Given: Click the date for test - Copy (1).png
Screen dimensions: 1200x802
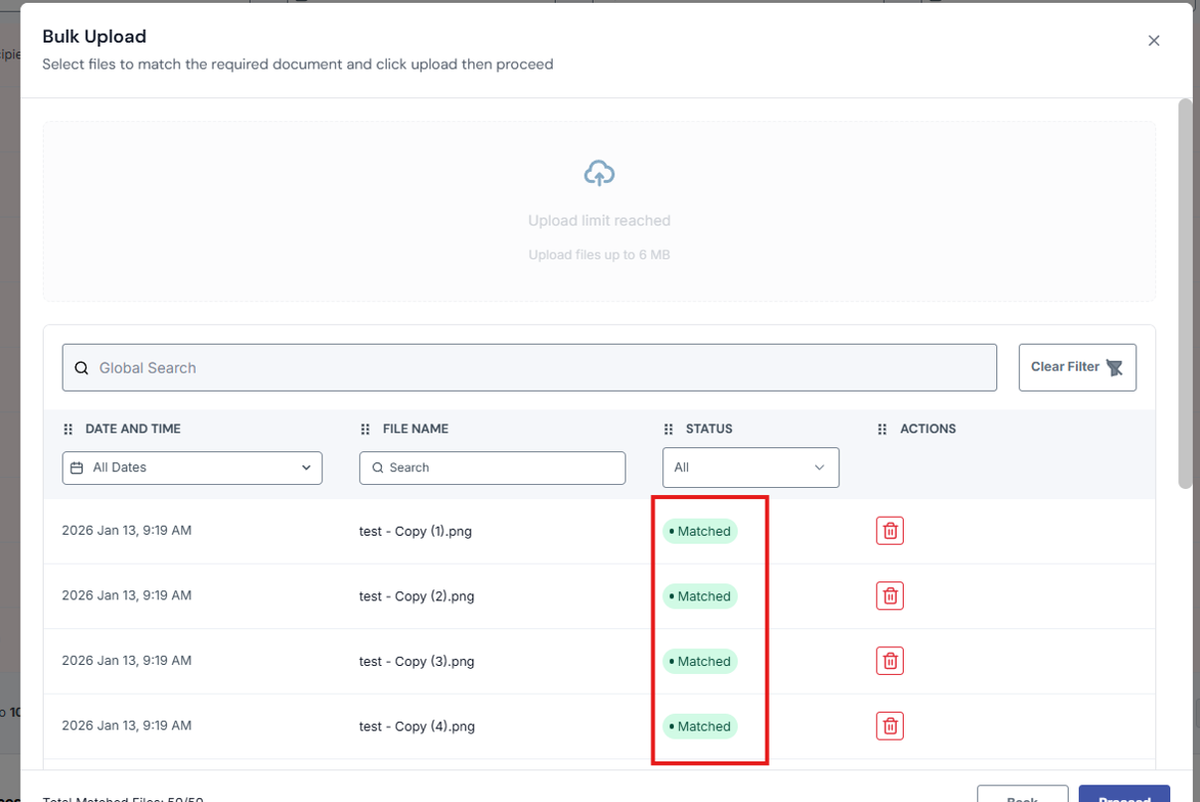Looking at the screenshot, I should [x=127, y=530].
